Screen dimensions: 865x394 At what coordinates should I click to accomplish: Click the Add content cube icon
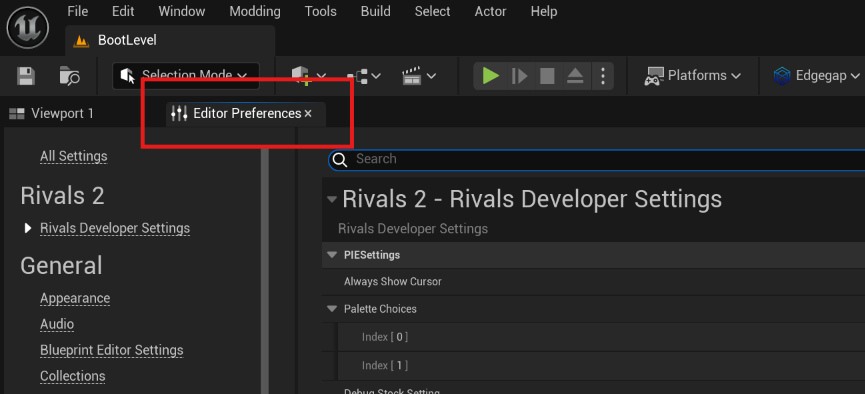300,76
